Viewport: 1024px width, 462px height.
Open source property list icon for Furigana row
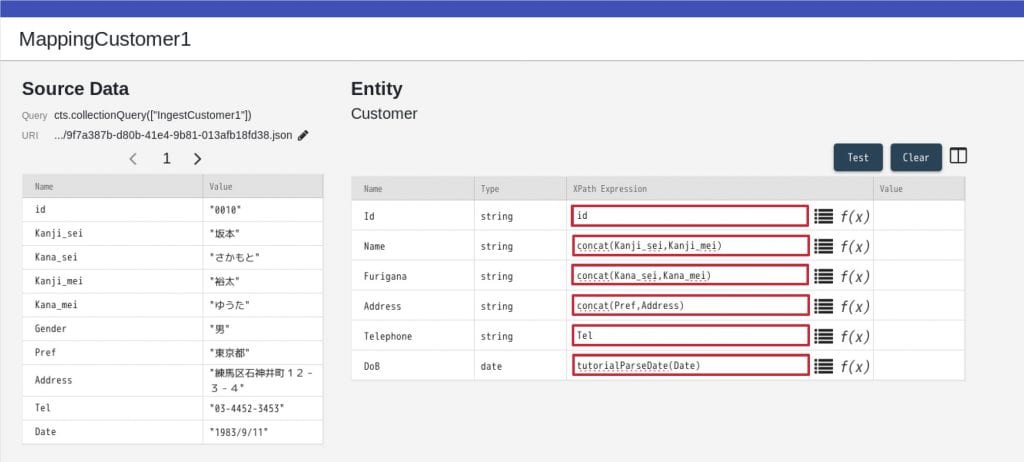click(823, 276)
